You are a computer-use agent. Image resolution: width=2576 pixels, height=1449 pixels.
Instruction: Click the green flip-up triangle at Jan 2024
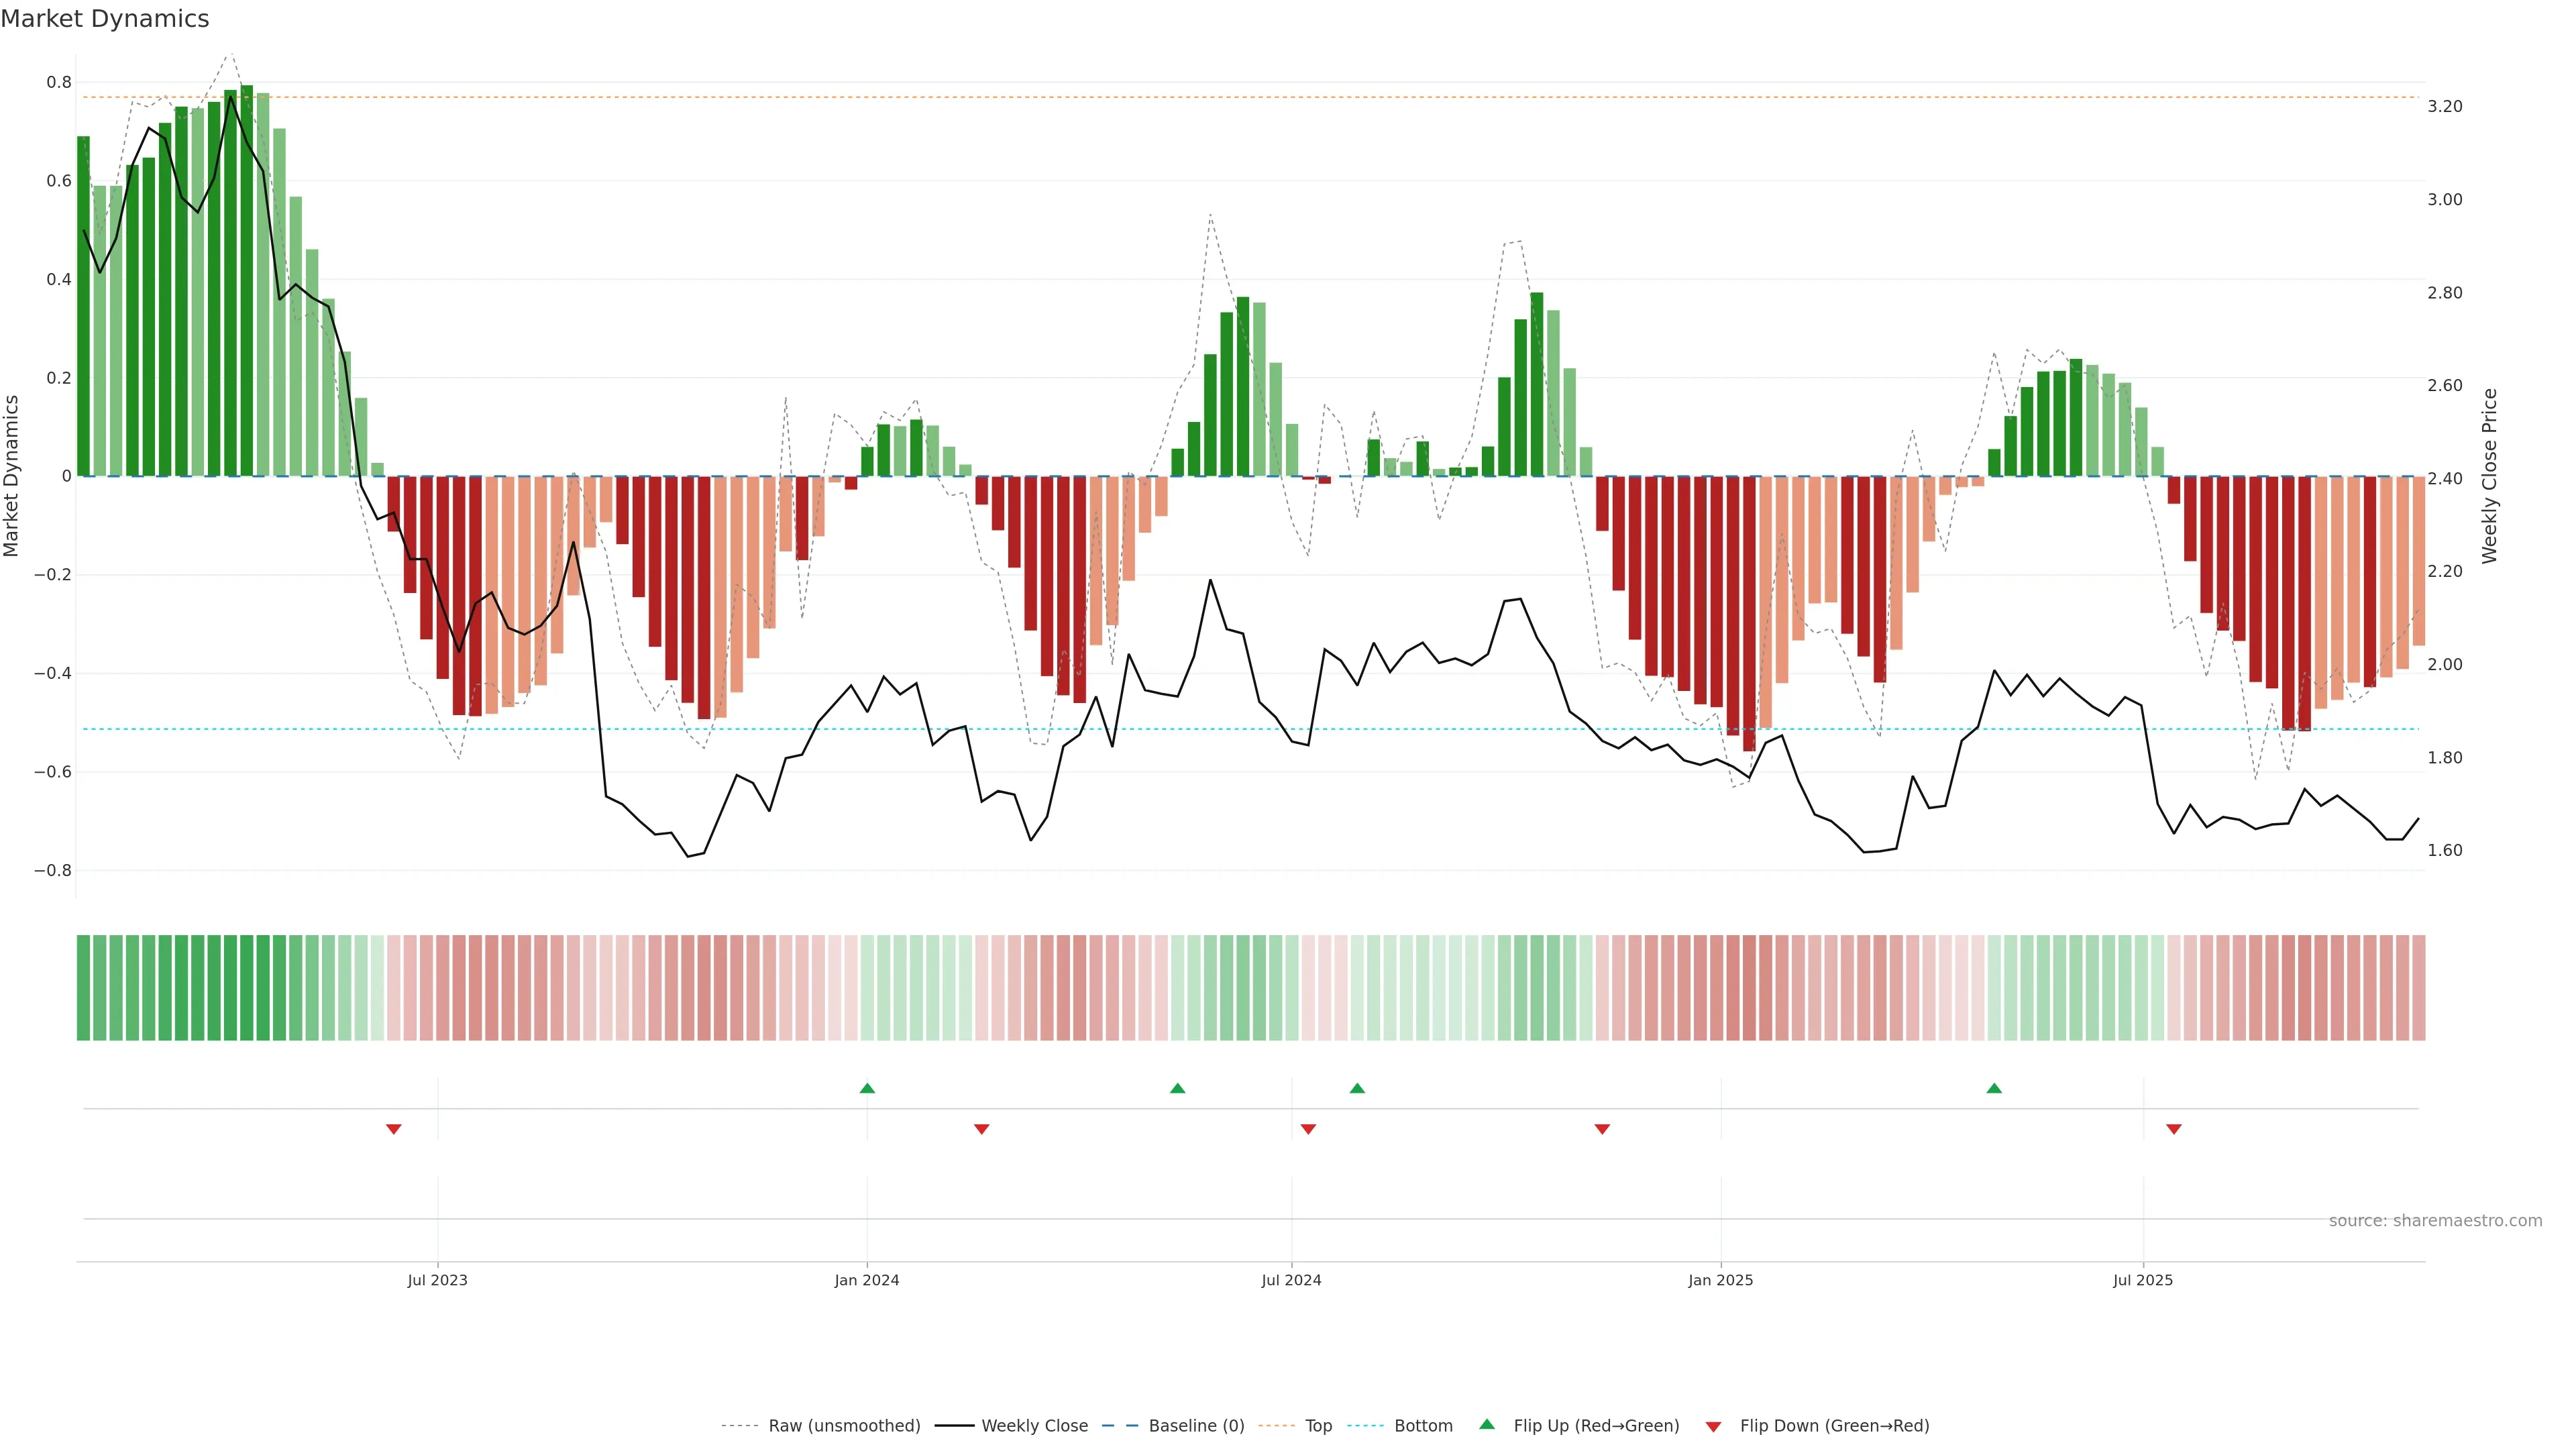tap(867, 1088)
